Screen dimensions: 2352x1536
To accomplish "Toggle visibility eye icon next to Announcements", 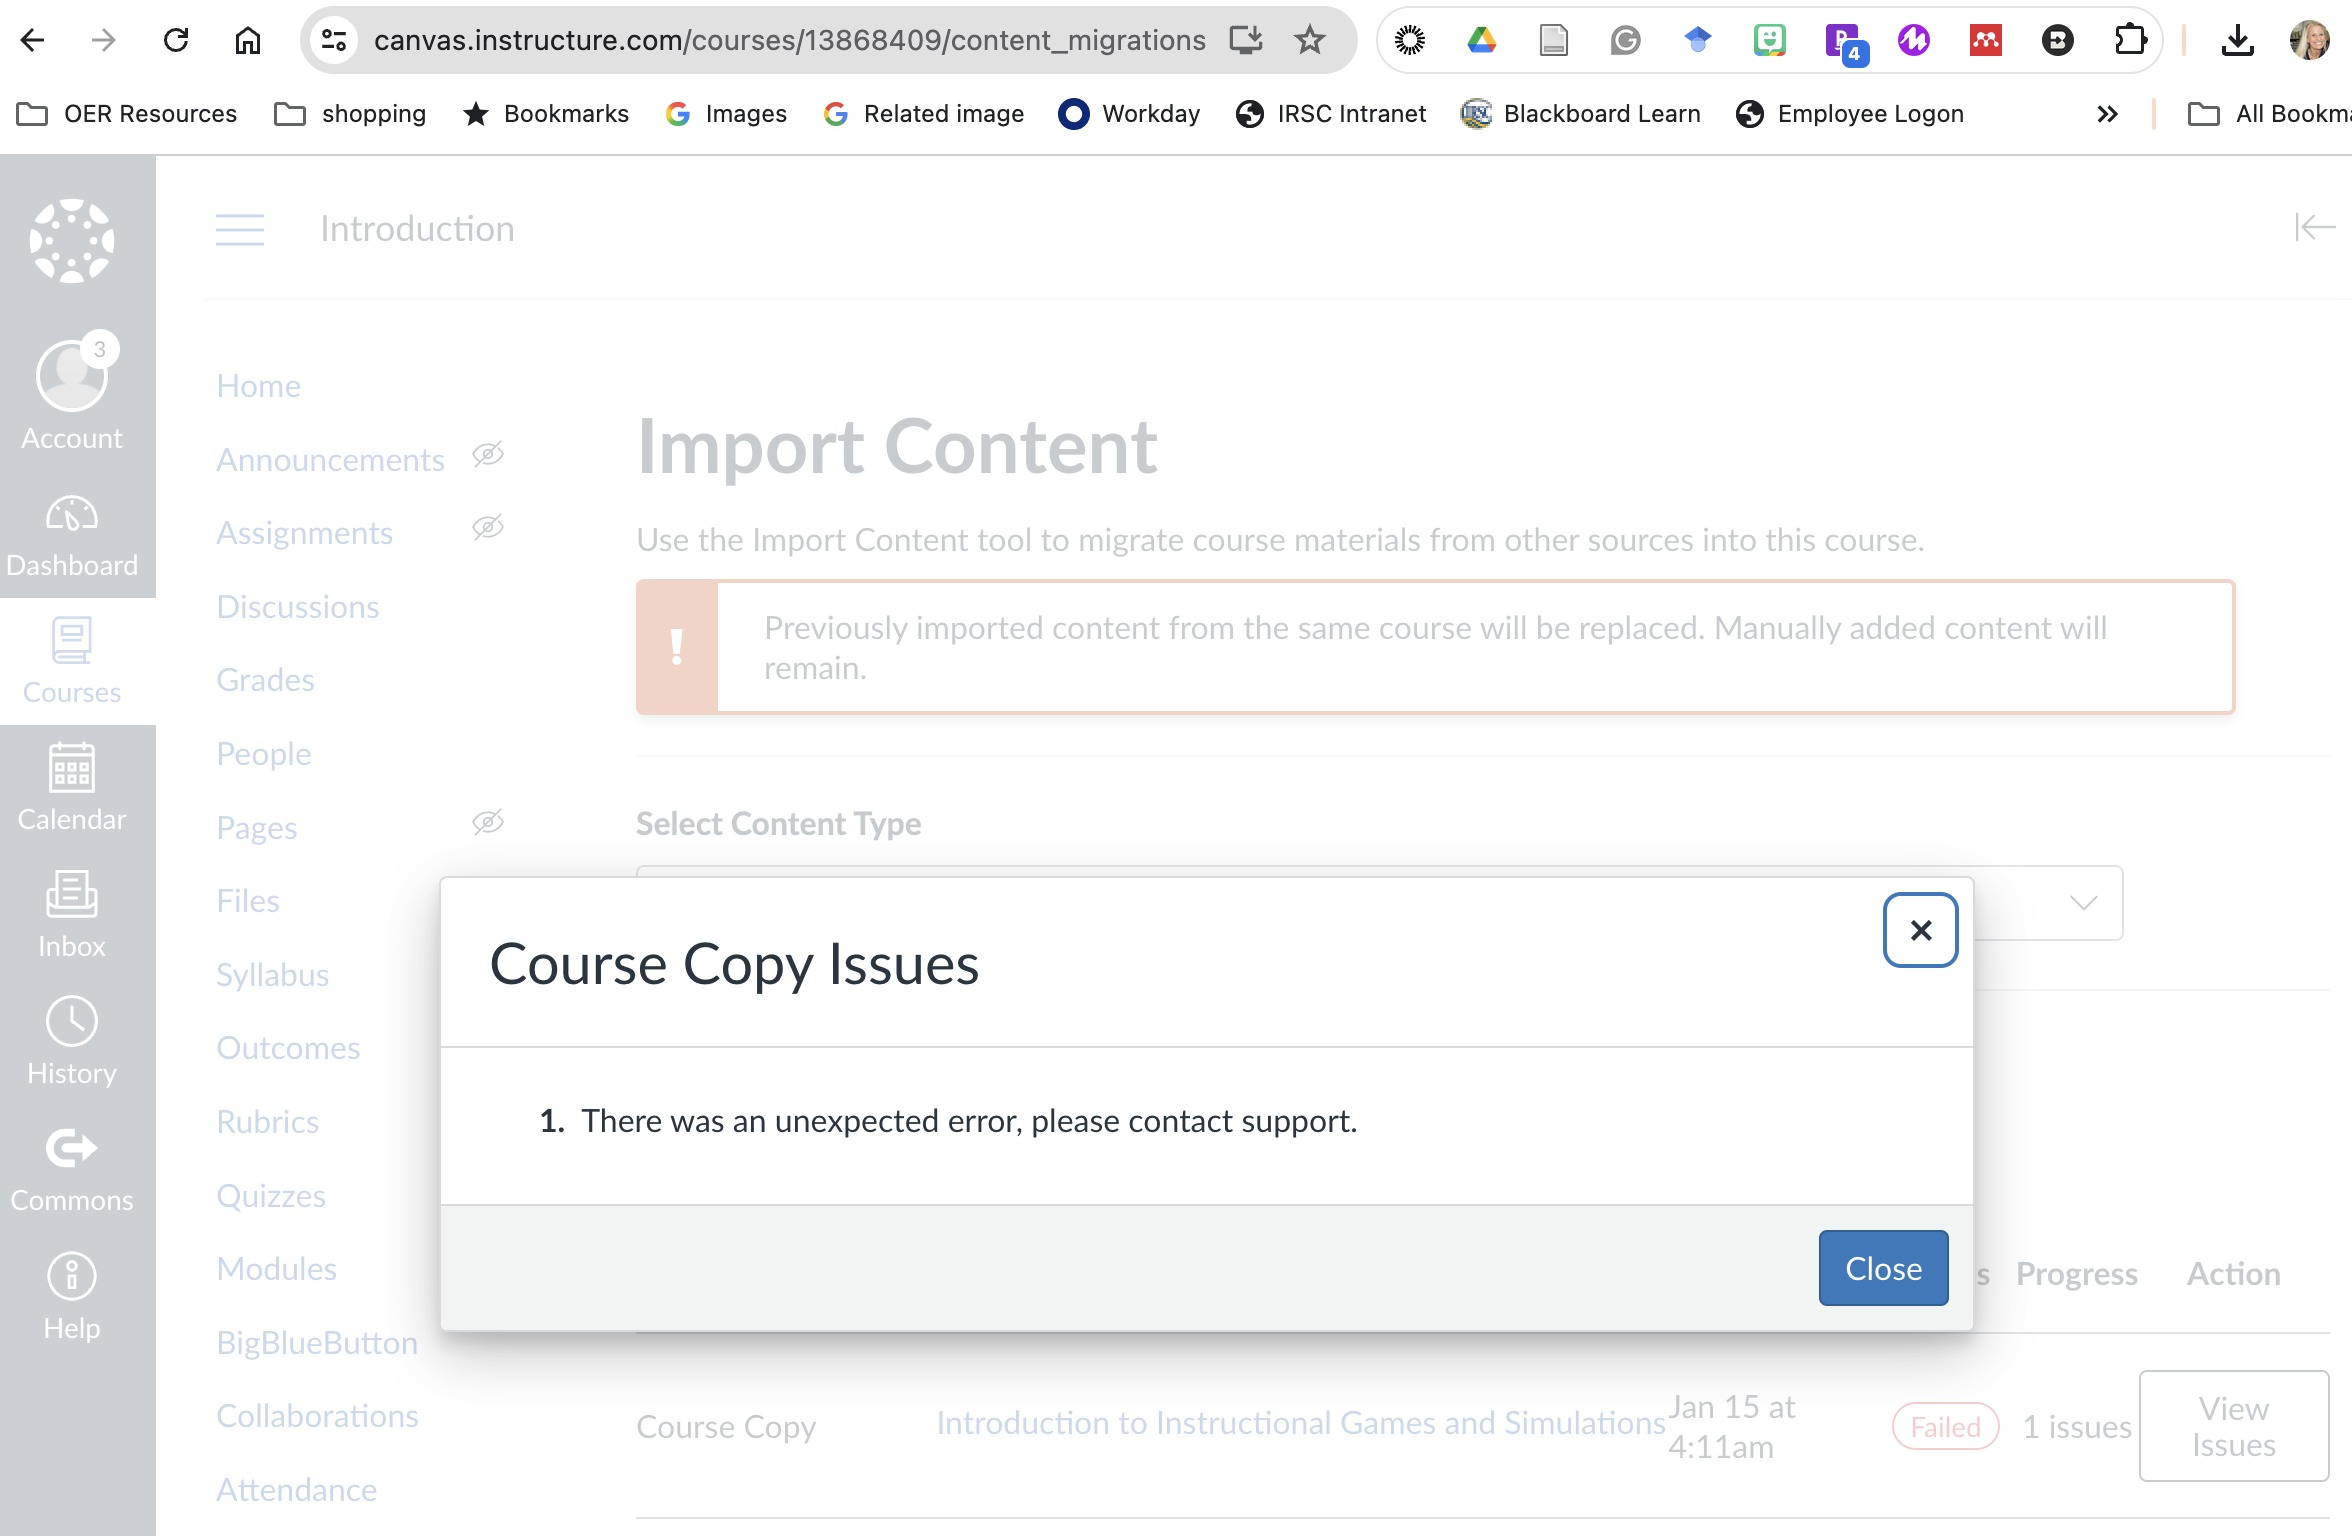I will [x=487, y=455].
